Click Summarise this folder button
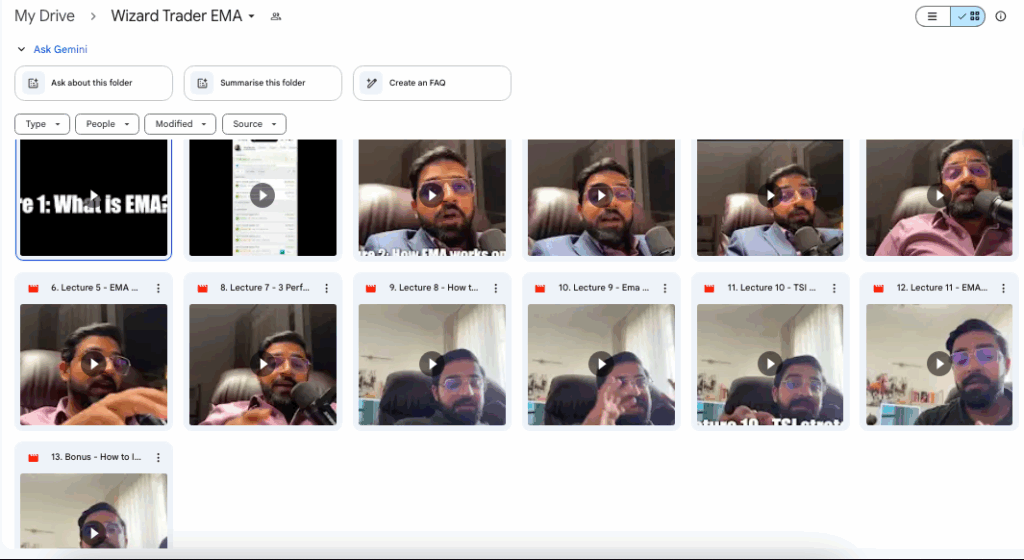Viewport: 1024px width, 560px height. [x=262, y=83]
